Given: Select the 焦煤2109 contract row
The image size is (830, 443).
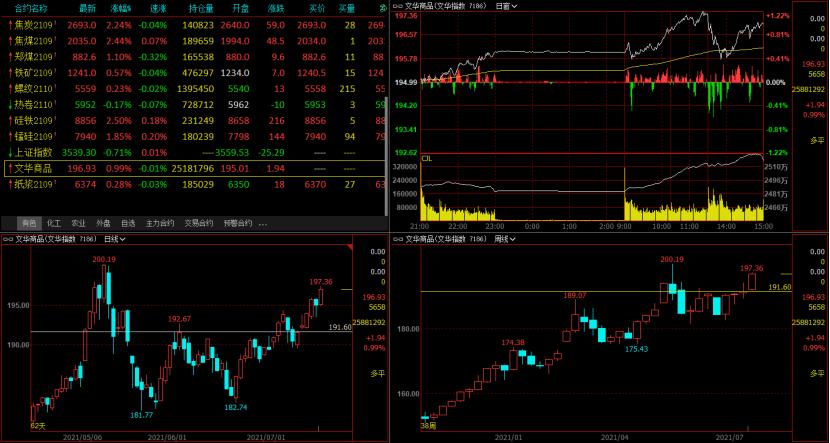Looking at the screenshot, I should [x=194, y=41].
